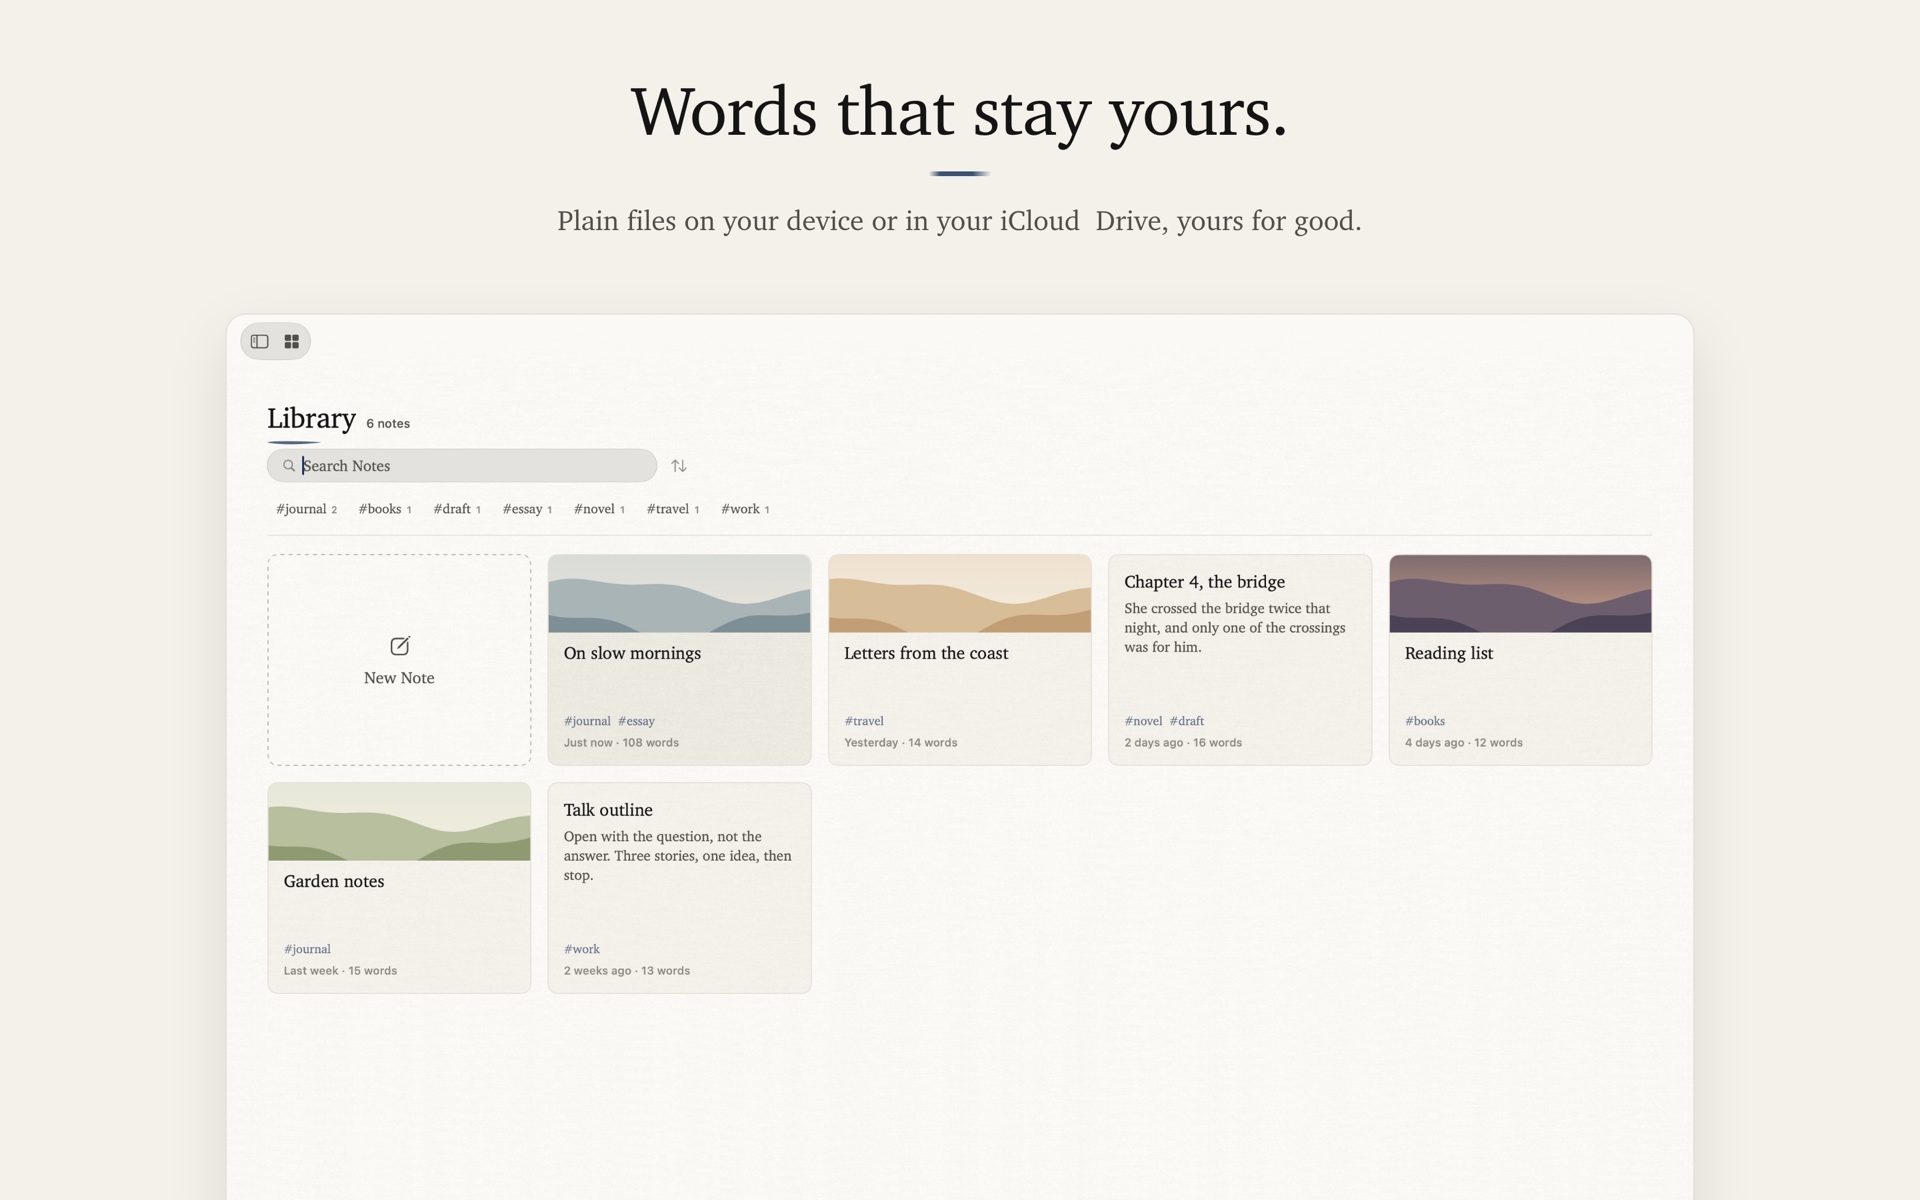Filter by #travel tag in tag bar
Viewport: 1920px width, 1200px height.
[673, 509]
